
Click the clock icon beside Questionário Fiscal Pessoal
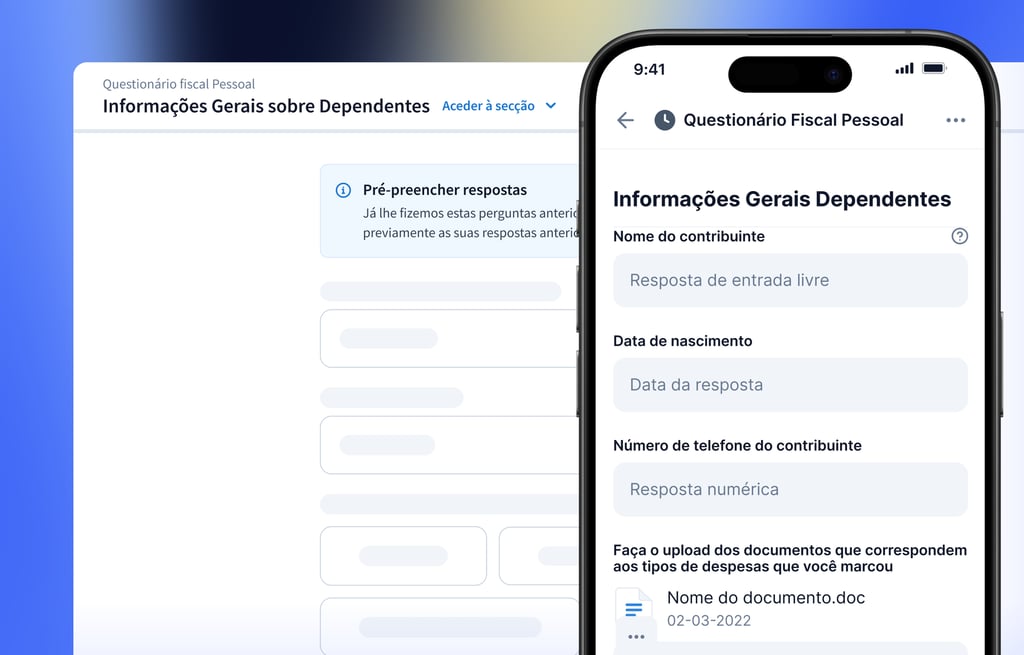tap(664, 120)
